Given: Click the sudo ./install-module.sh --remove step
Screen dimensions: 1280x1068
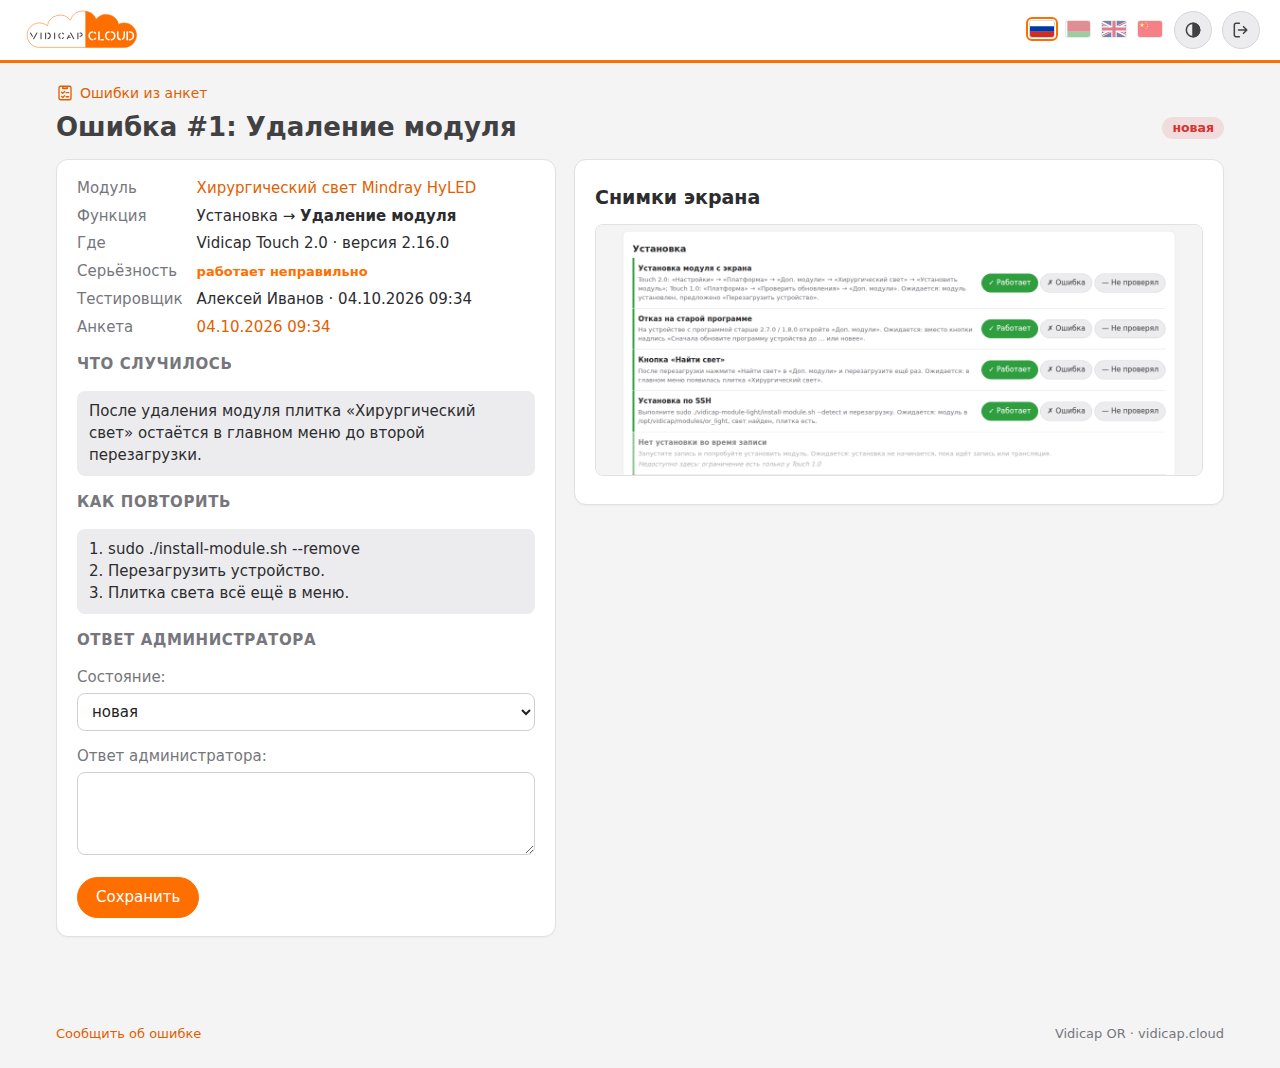Looking at the screenshot, I should point(224,548).
